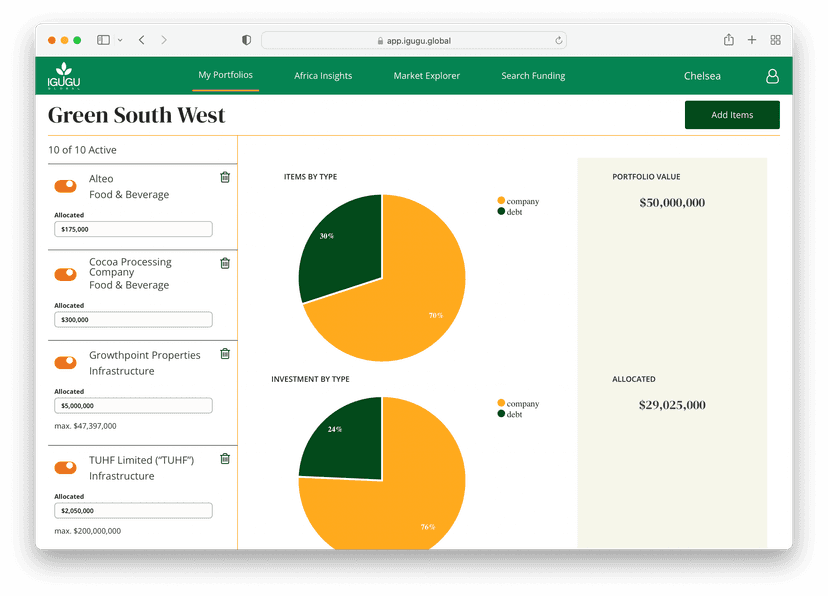Edit the $2,050,000 allocated field
This screenshot has height=596, width=828.
[133, 510]
